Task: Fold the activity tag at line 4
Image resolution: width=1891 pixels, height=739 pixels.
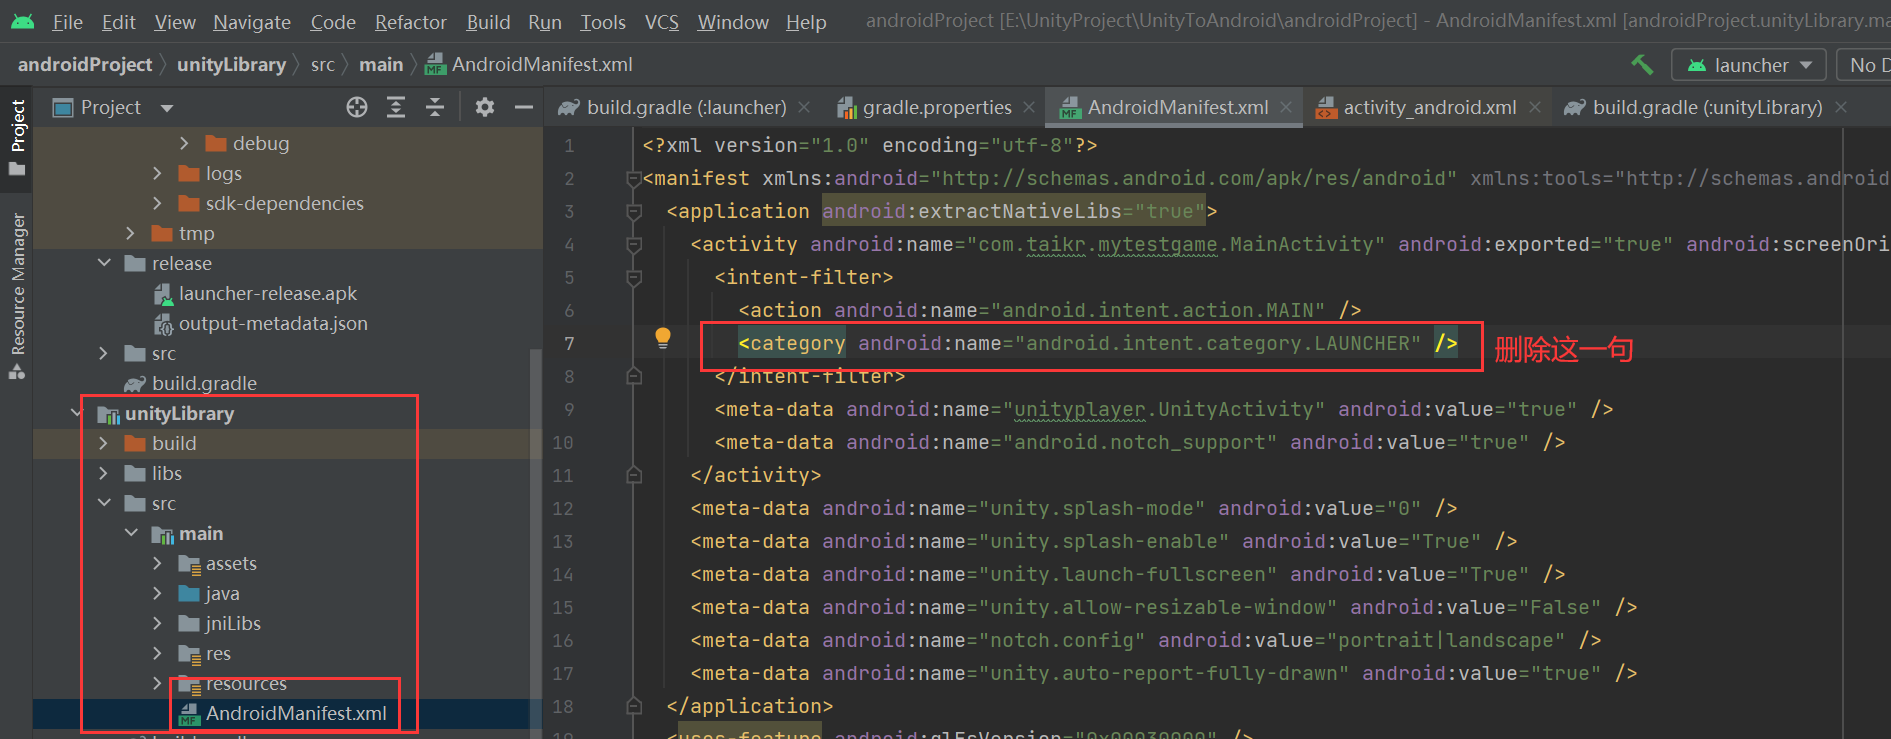Action: click(x=634, y=245)
